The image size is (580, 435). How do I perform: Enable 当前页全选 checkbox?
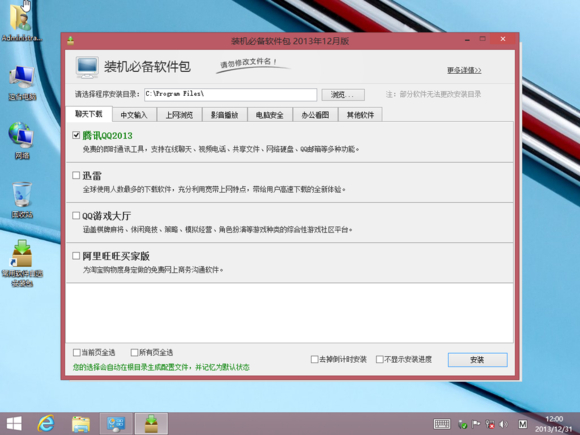(x=77, y=353)
